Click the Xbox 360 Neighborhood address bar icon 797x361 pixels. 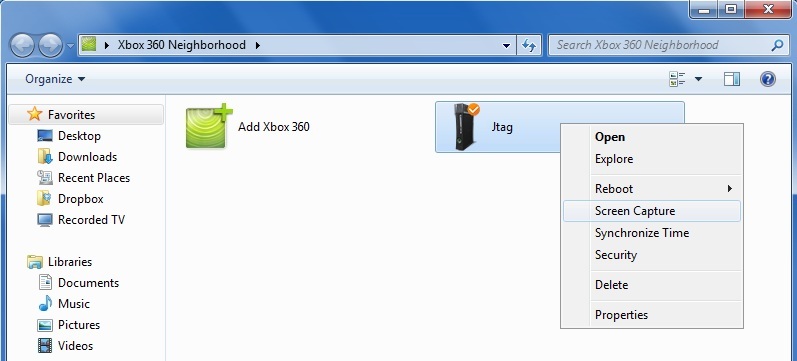click(x=88, y=45)
